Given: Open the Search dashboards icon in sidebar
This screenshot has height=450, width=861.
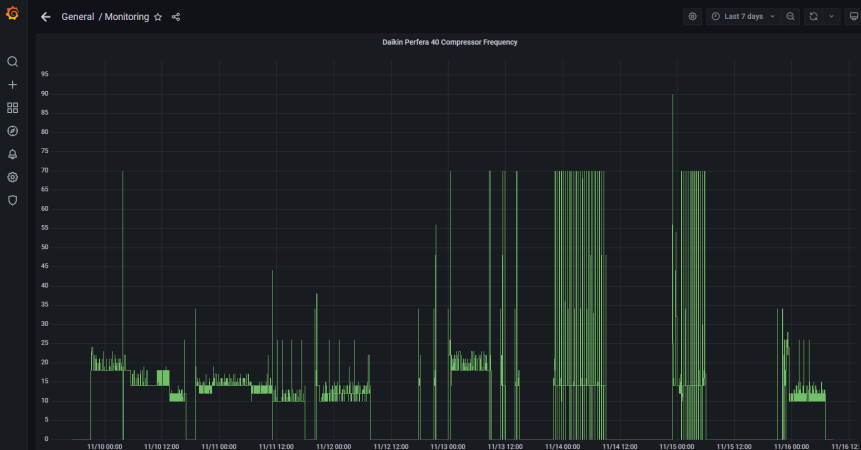Looking at the screenshot, I should (x=12, y=62).
